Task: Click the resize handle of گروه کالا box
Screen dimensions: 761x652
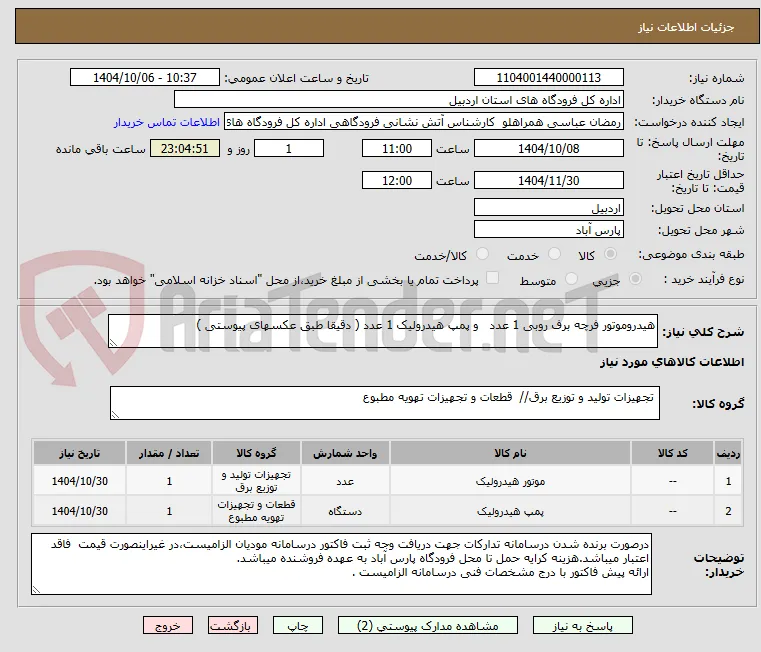Action: pyautogui.click(x=115, y=415)
